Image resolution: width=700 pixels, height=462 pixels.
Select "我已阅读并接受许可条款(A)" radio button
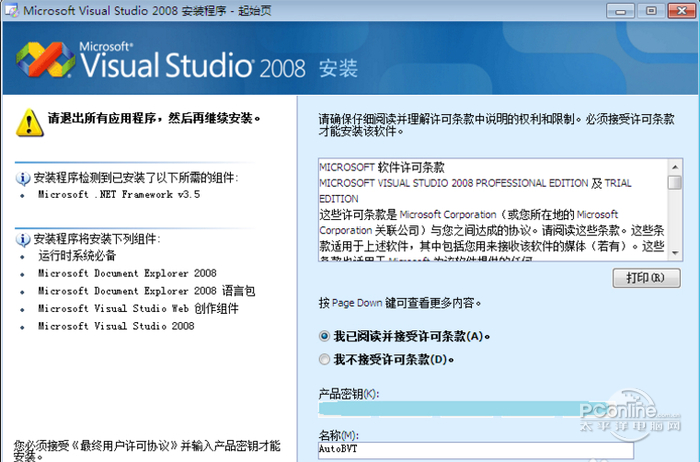325,336
